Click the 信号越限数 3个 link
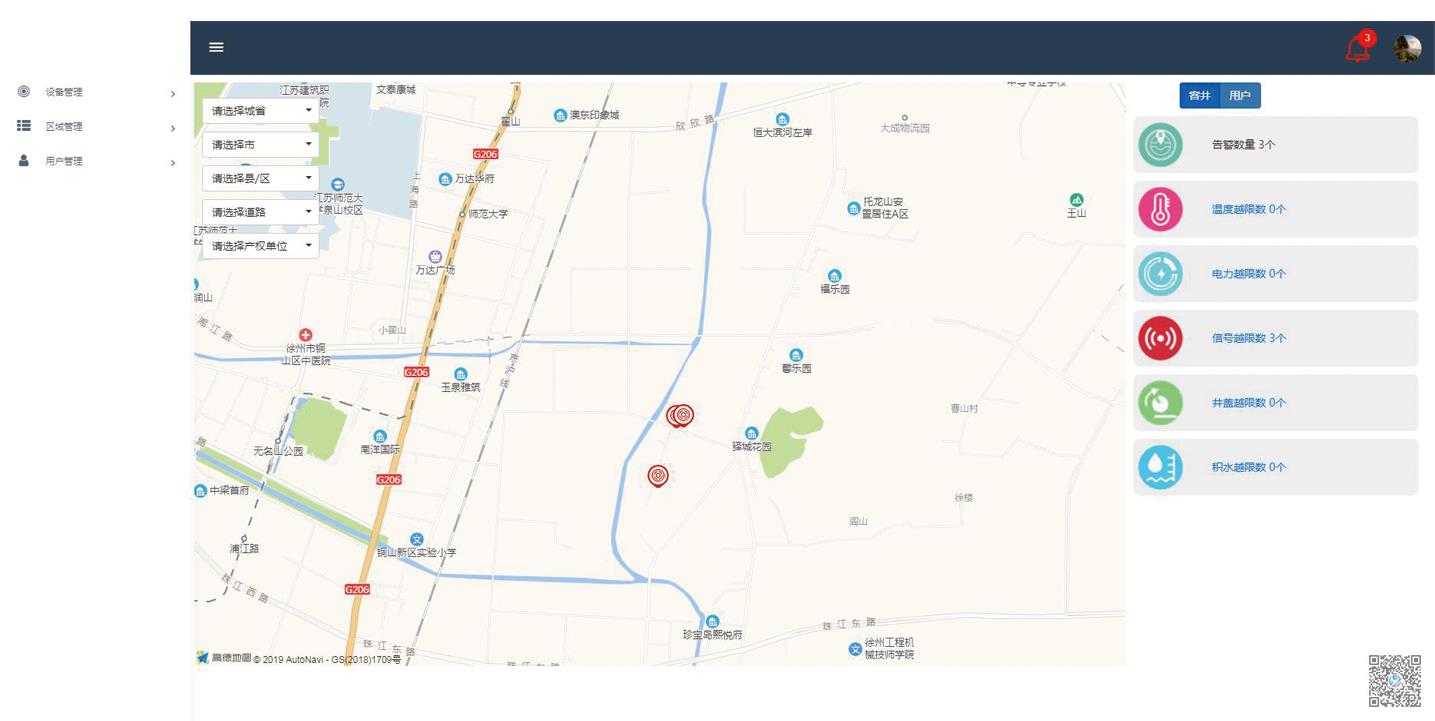 point(1248,338)
